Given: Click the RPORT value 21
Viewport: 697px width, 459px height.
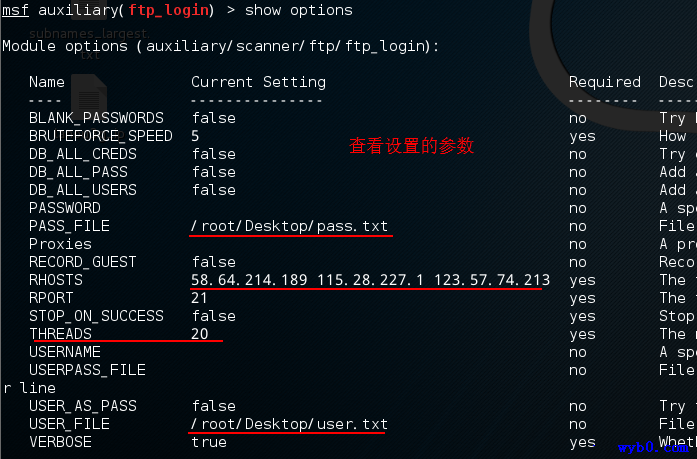Looking at the screenshot, I should (x=199, y=298).
